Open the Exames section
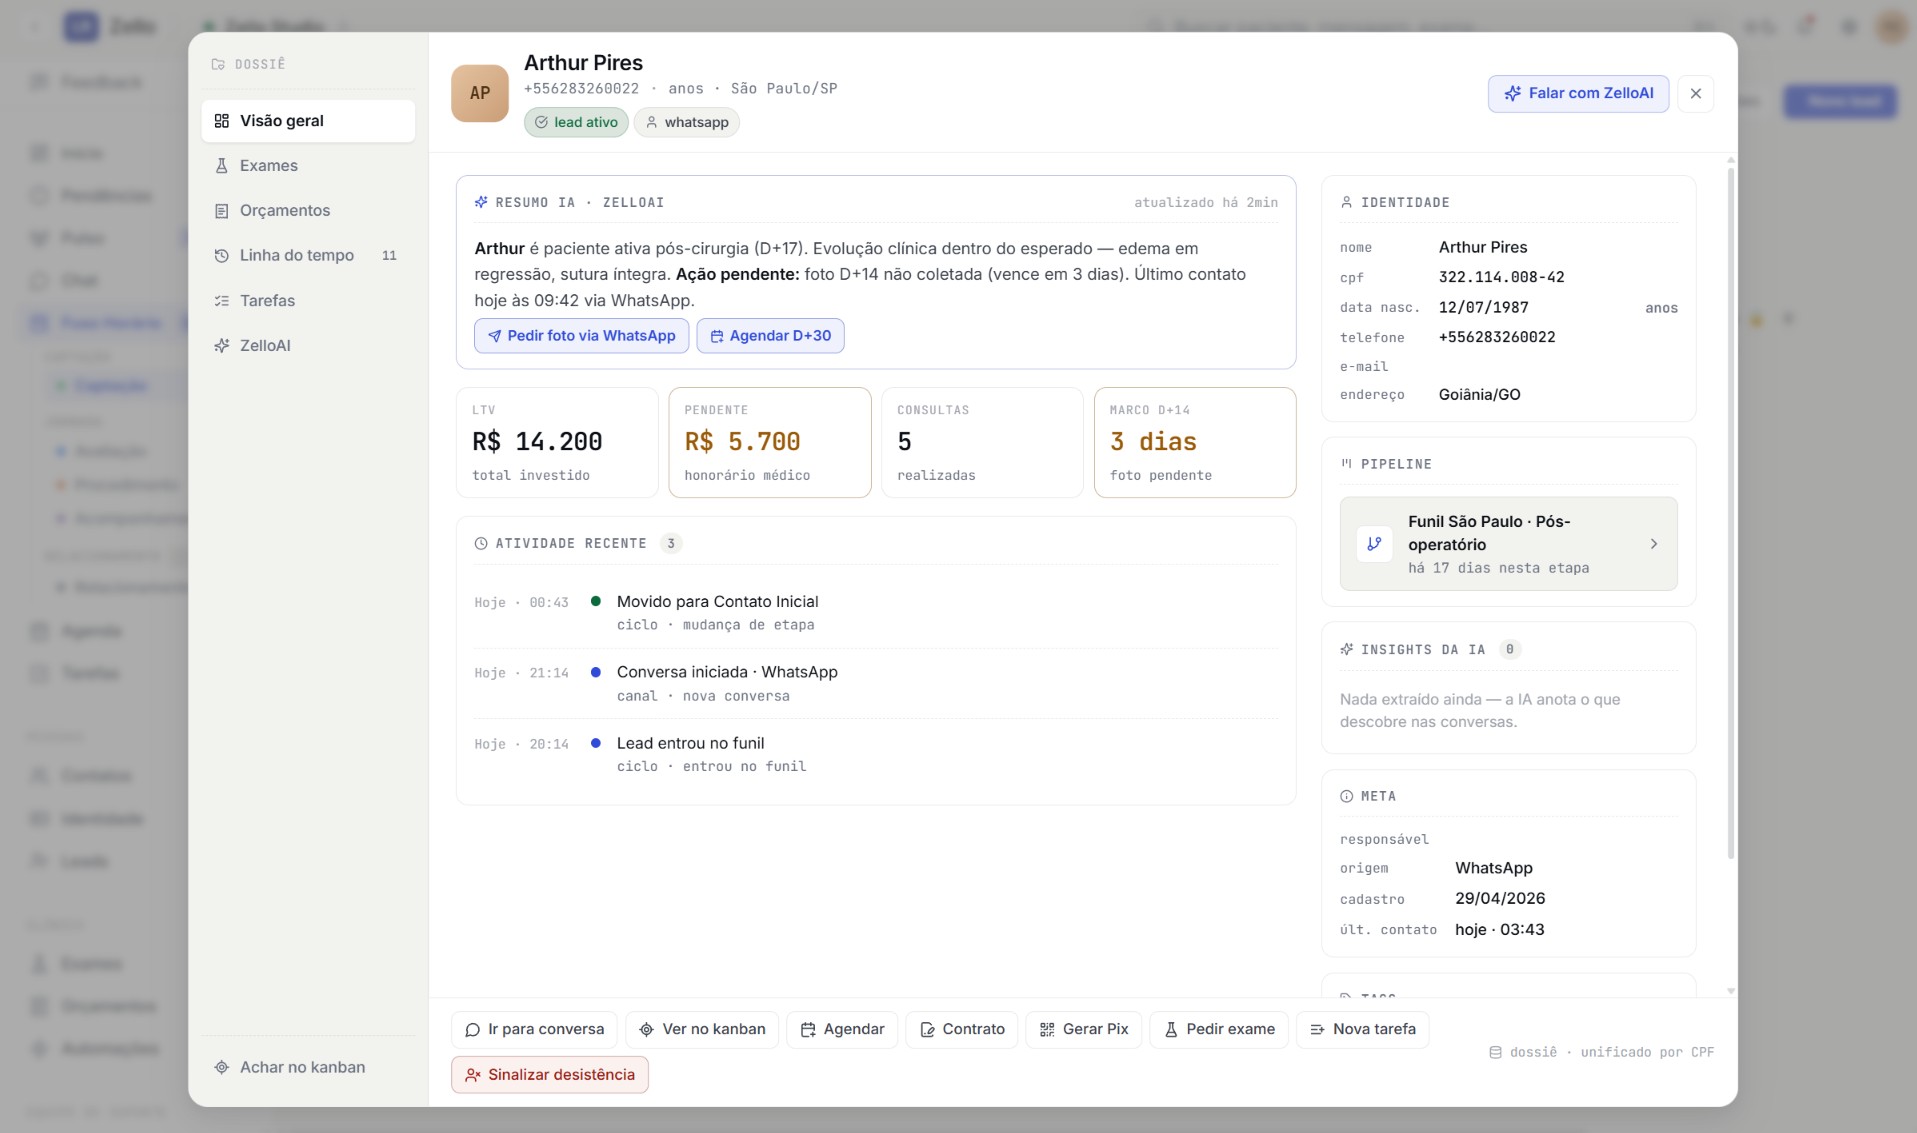Viewport: 1917px width, 1133px height. tap(308, 166)
